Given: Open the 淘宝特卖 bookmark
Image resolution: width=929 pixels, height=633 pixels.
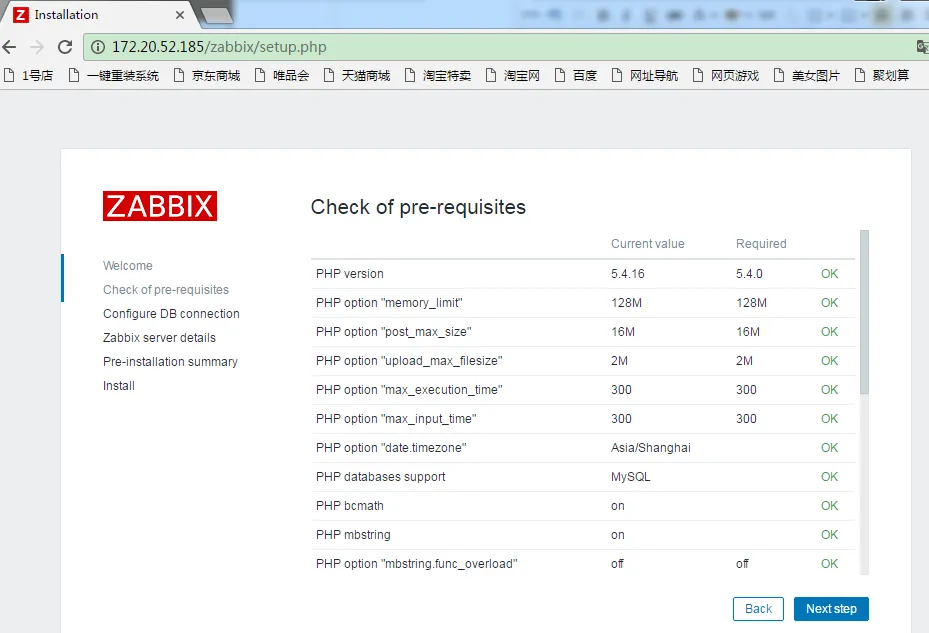Looking at the screenshot, I should (x=438, y=75).
